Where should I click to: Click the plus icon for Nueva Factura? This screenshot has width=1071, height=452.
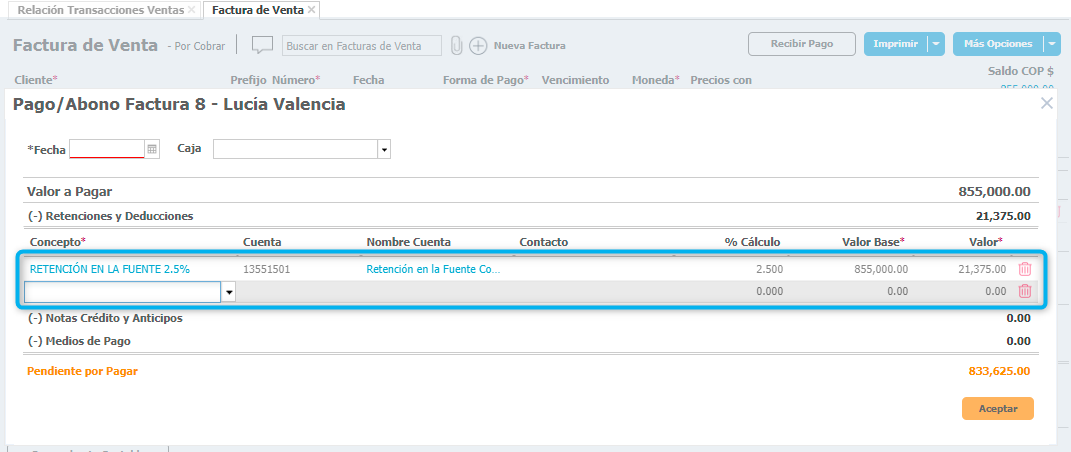click(x=478, y=45)
